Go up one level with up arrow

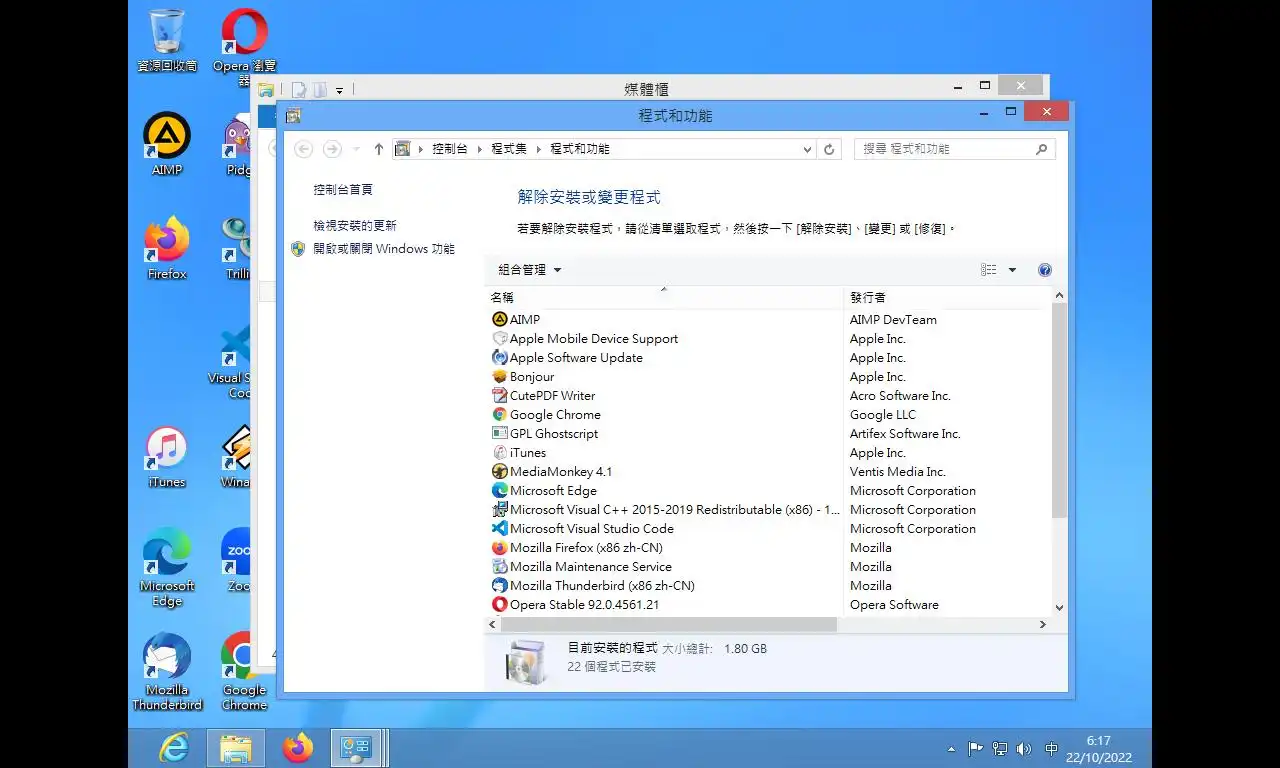click(x=378, y=149)
